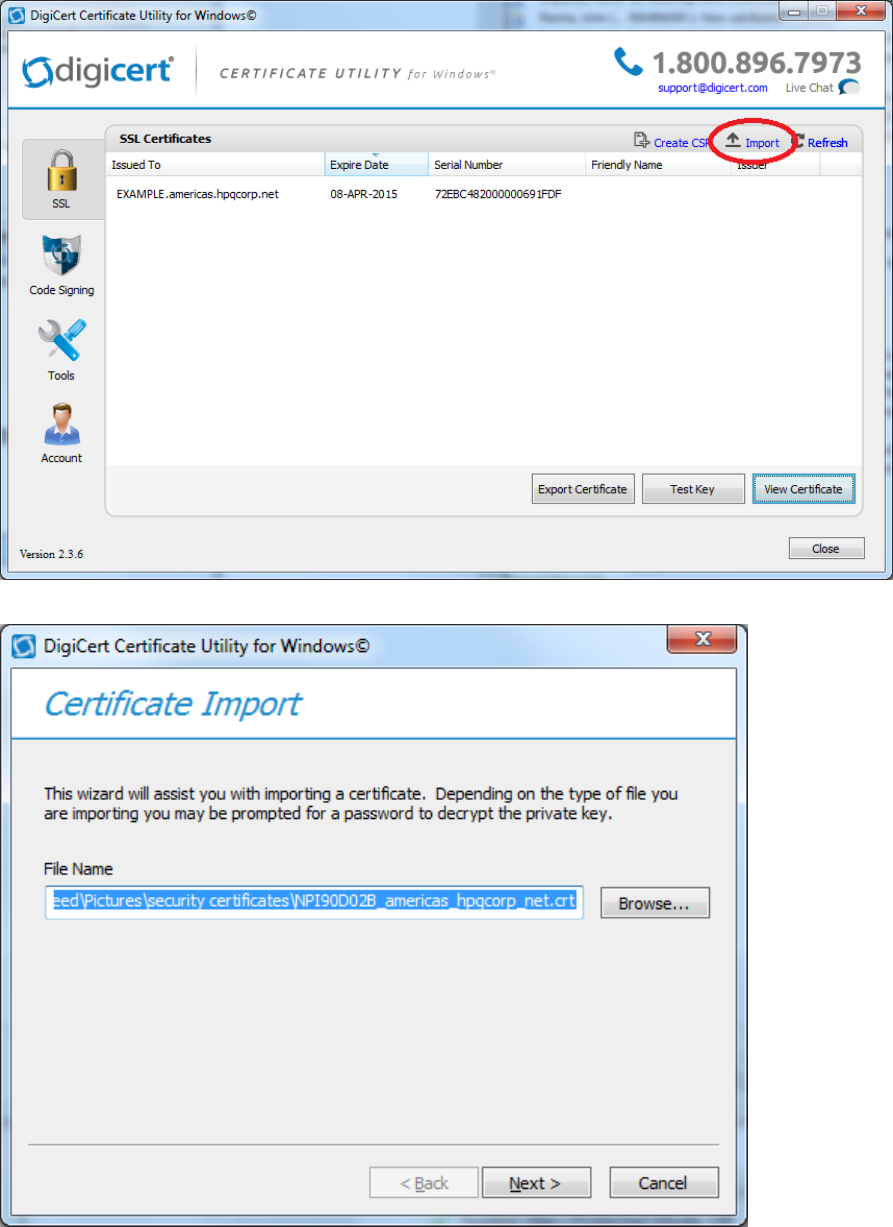Refresh the SSL Certificates list

click(821, 142)
